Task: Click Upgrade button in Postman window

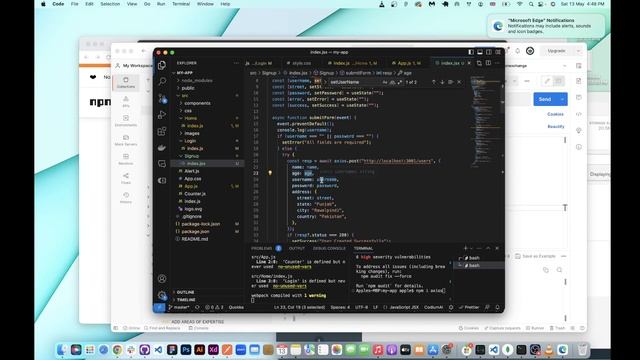Action: (x=556, y=51)
